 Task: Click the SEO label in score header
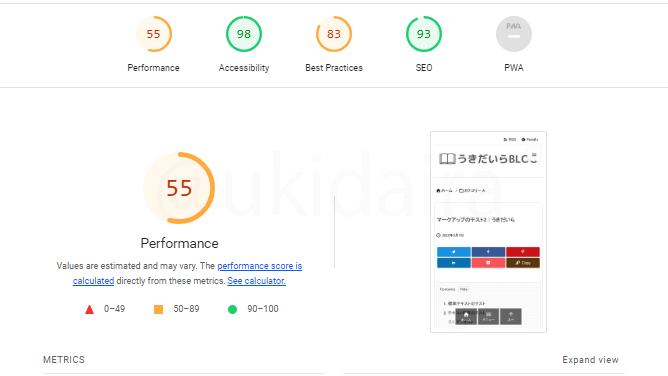pos(424,68)
